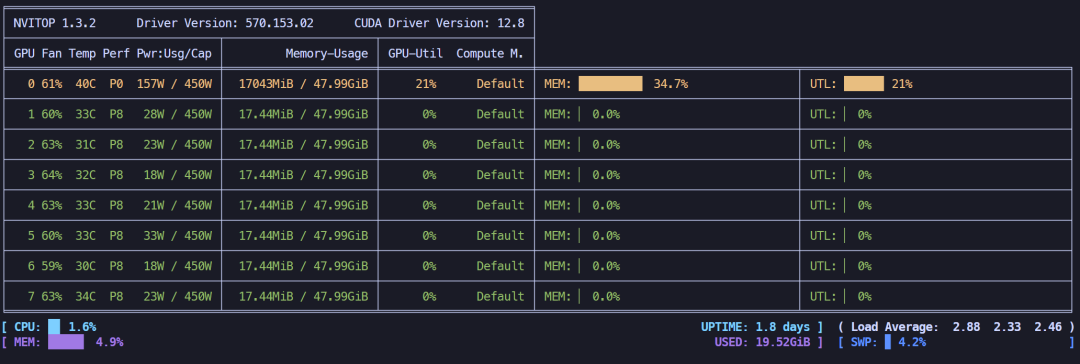Click GPU 1 temperature 33C
This screenshot has height=364, width=1080.
point(85,114)
